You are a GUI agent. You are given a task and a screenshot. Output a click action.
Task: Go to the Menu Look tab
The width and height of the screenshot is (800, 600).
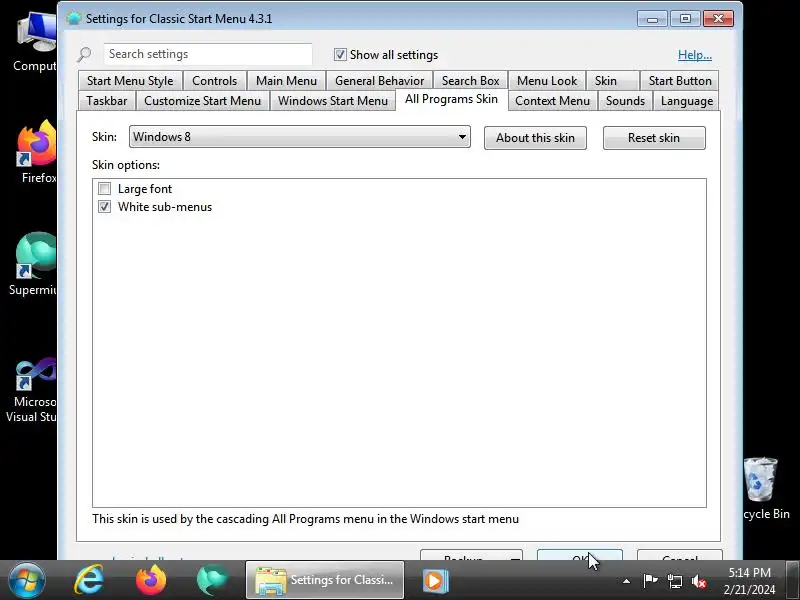tap(547, 81)
